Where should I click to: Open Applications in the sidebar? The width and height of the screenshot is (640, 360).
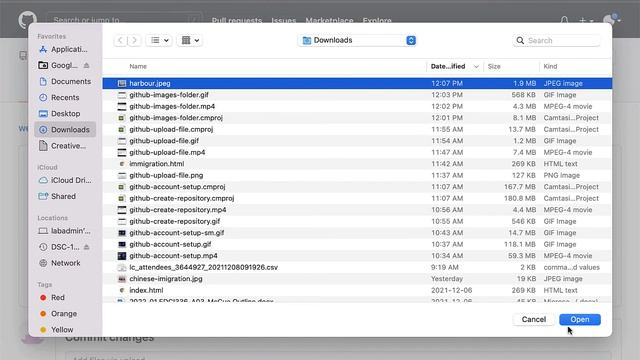point(65,49)
